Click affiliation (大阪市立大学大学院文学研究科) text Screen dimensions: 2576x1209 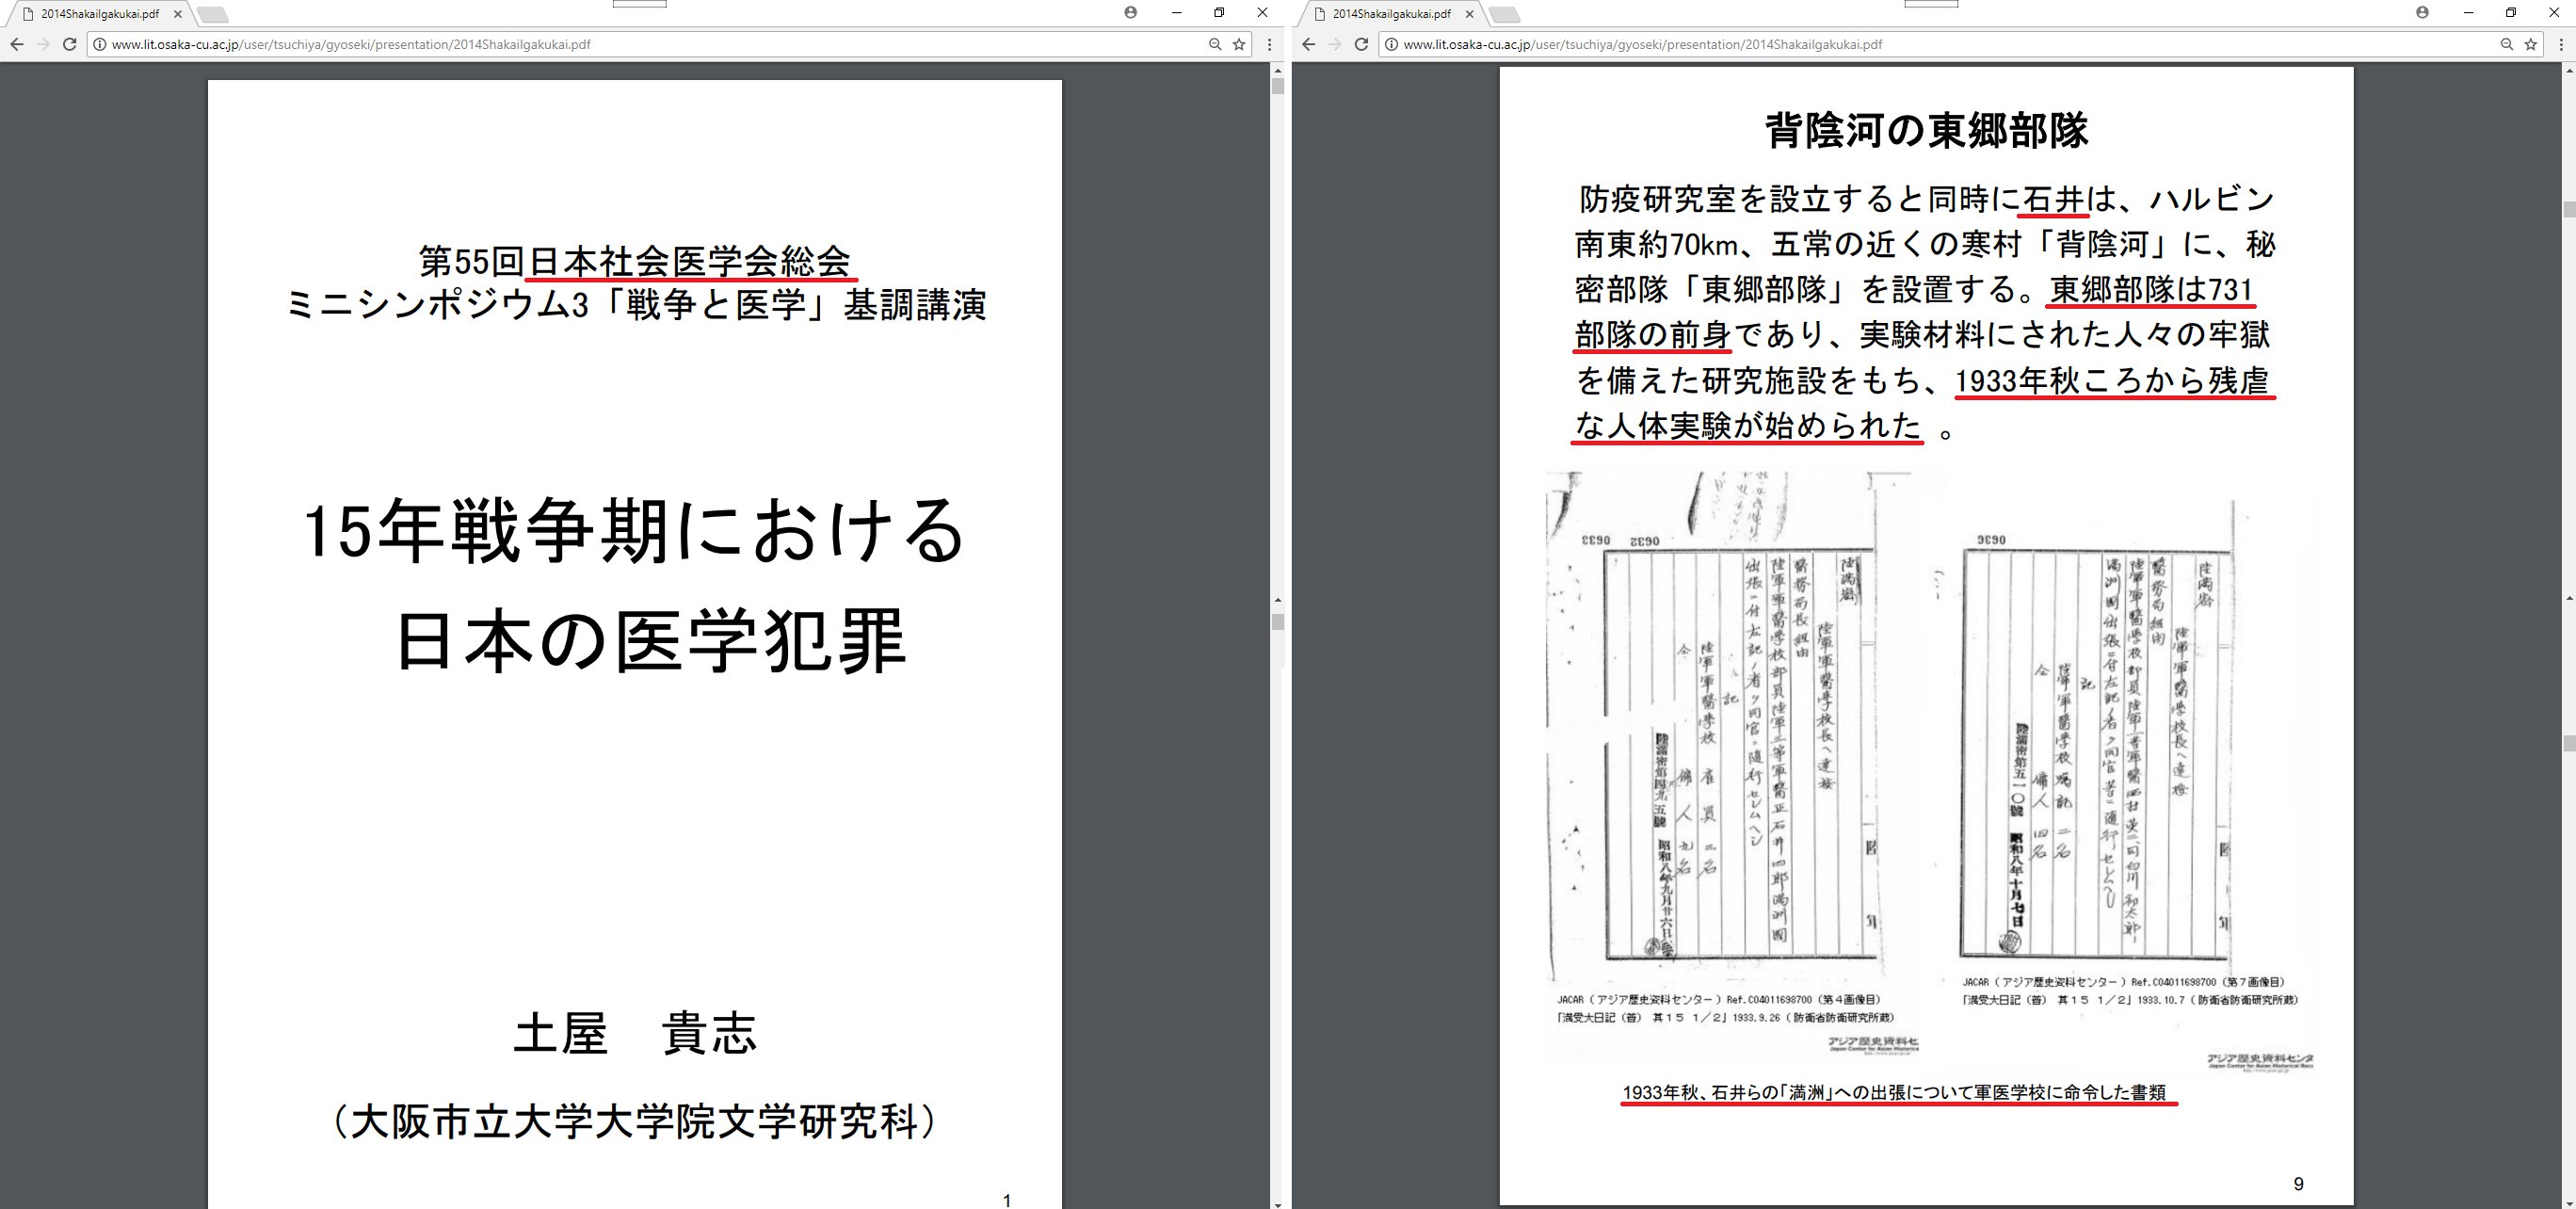tap(635, 1121)
